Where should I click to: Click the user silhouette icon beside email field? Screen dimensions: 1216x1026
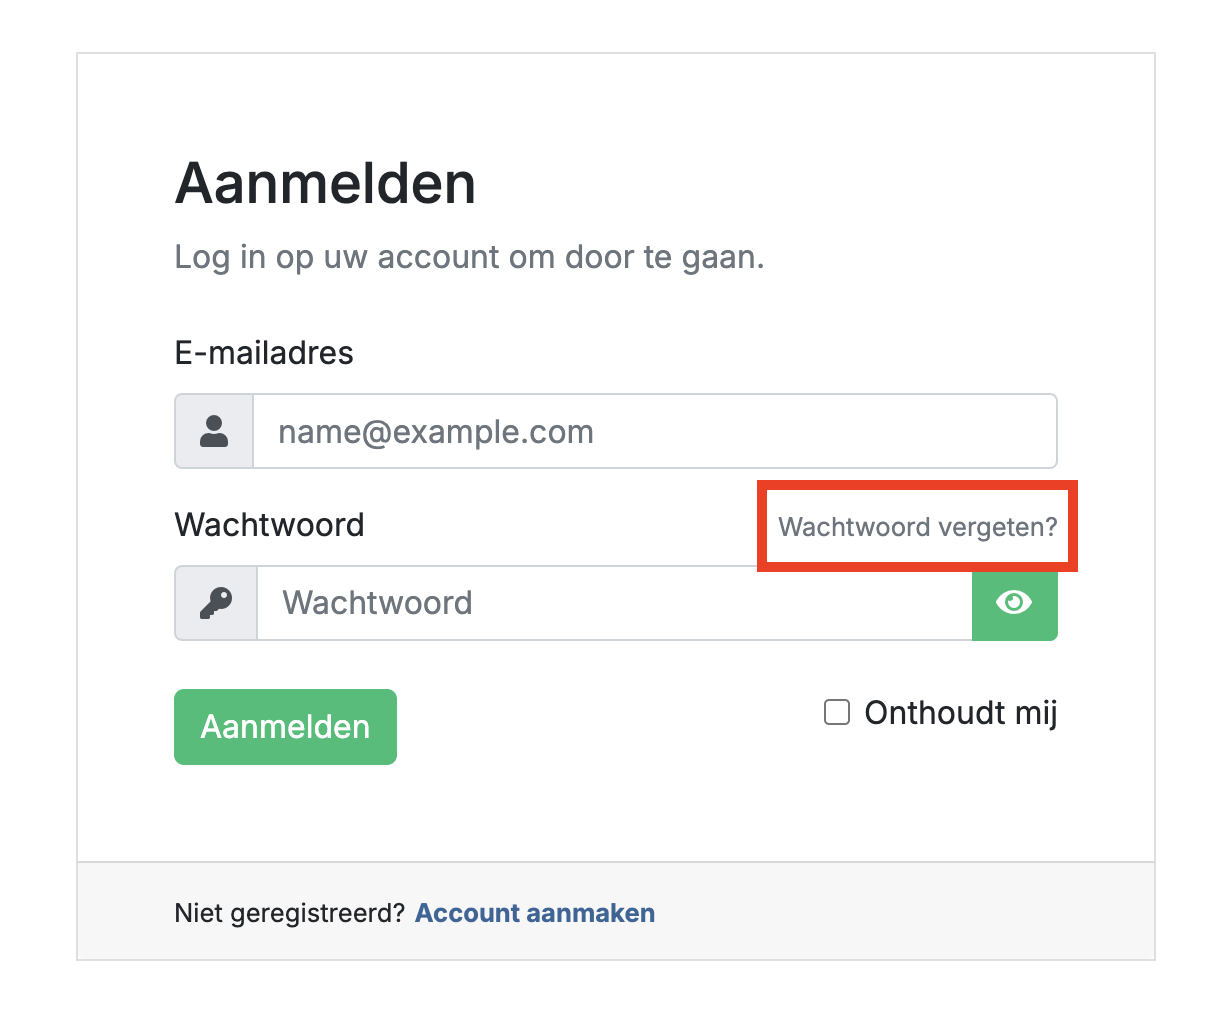(x=214, y=431)
